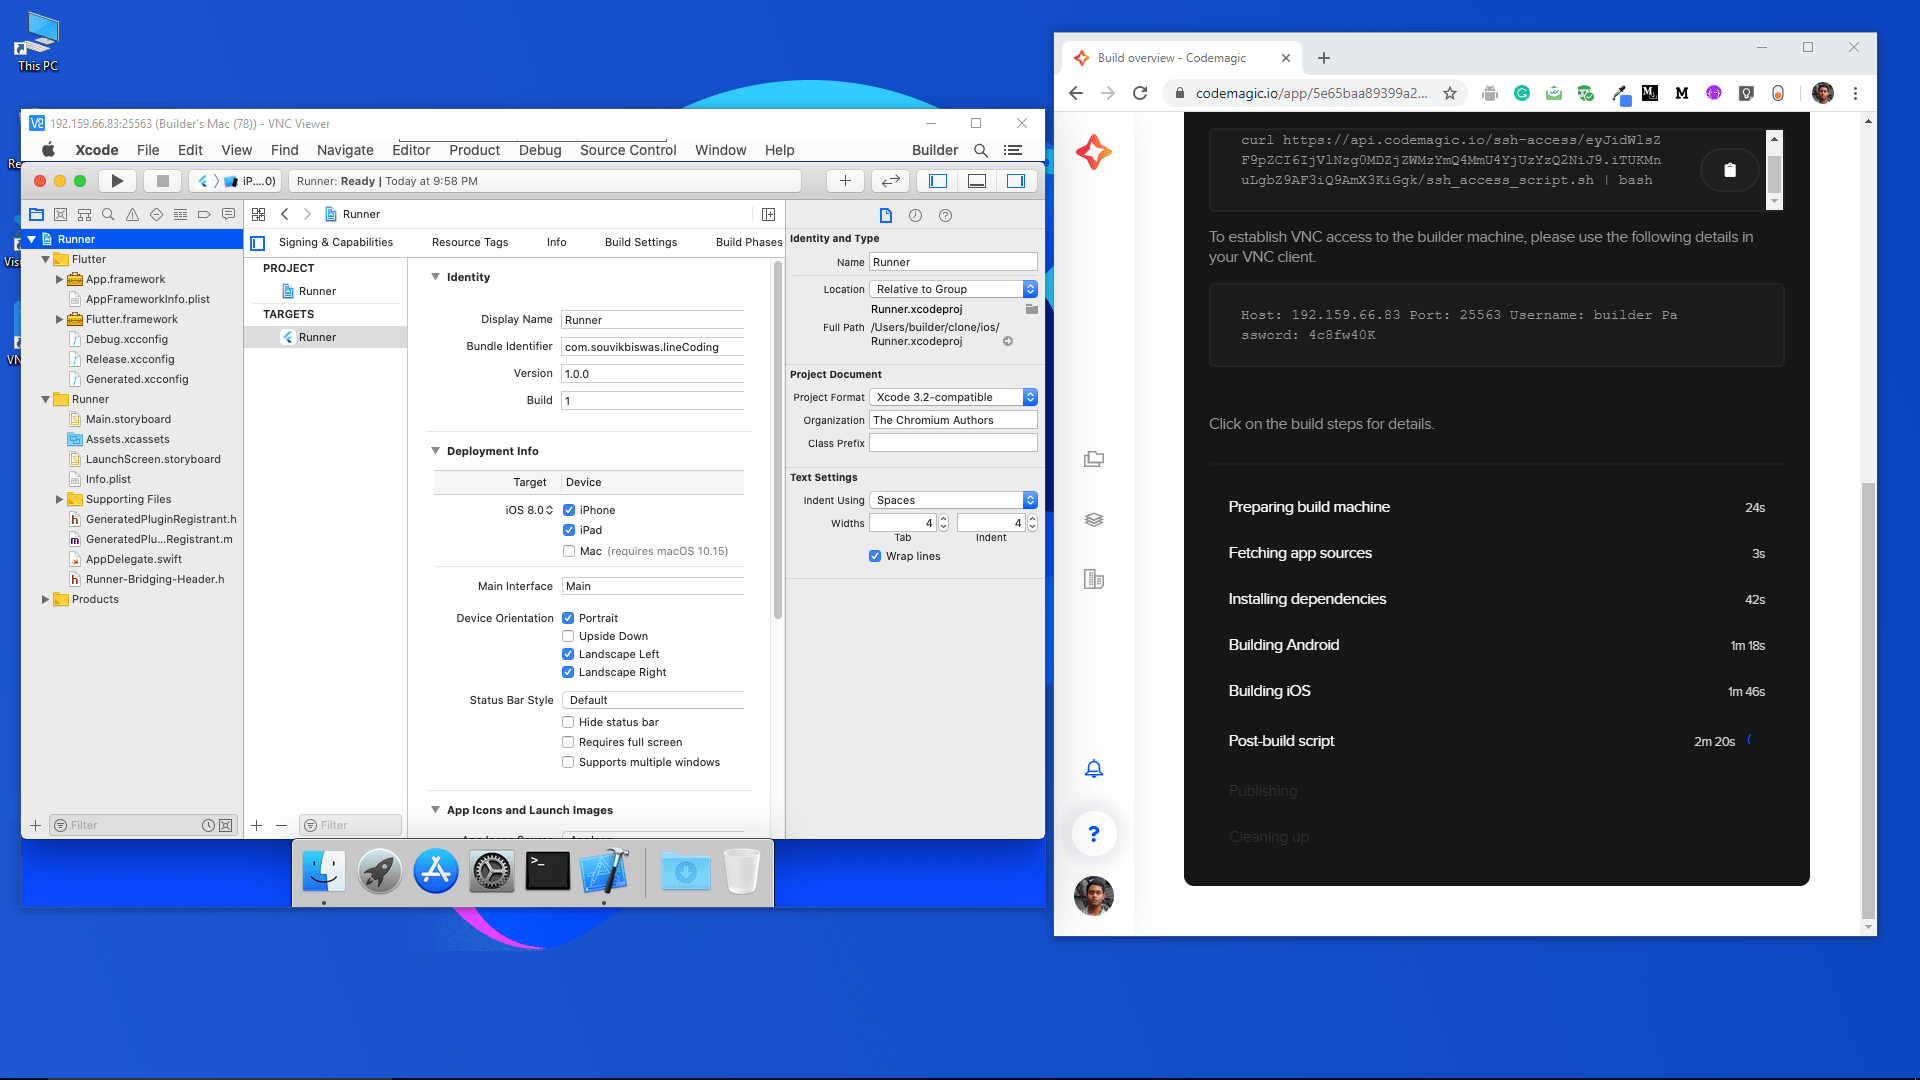Click the Xcode Run (play) button

tap(117, 181)
